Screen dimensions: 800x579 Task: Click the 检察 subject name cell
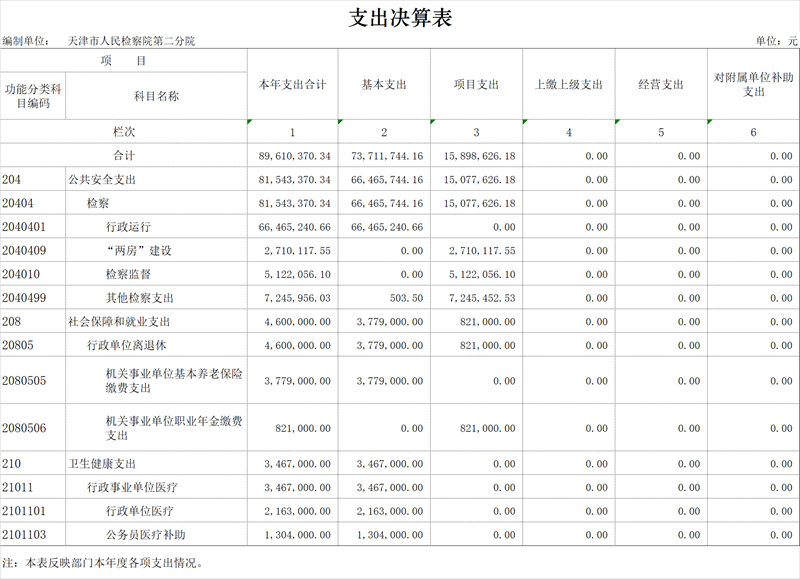pos(157,203)
